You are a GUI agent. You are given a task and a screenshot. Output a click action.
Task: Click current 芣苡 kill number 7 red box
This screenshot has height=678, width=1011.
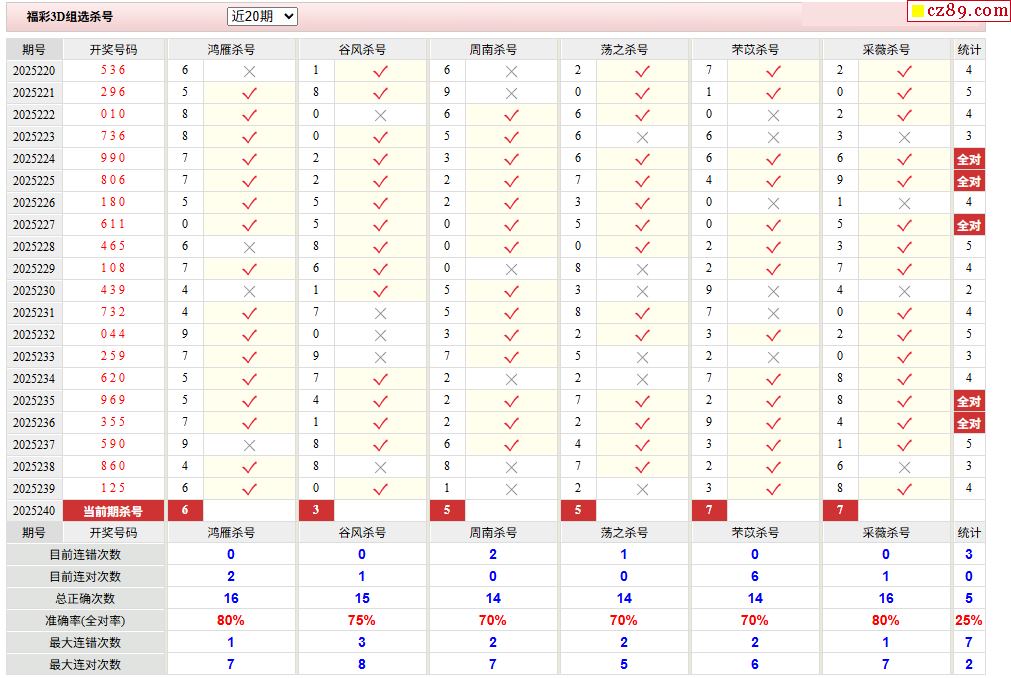click(709, 510)
